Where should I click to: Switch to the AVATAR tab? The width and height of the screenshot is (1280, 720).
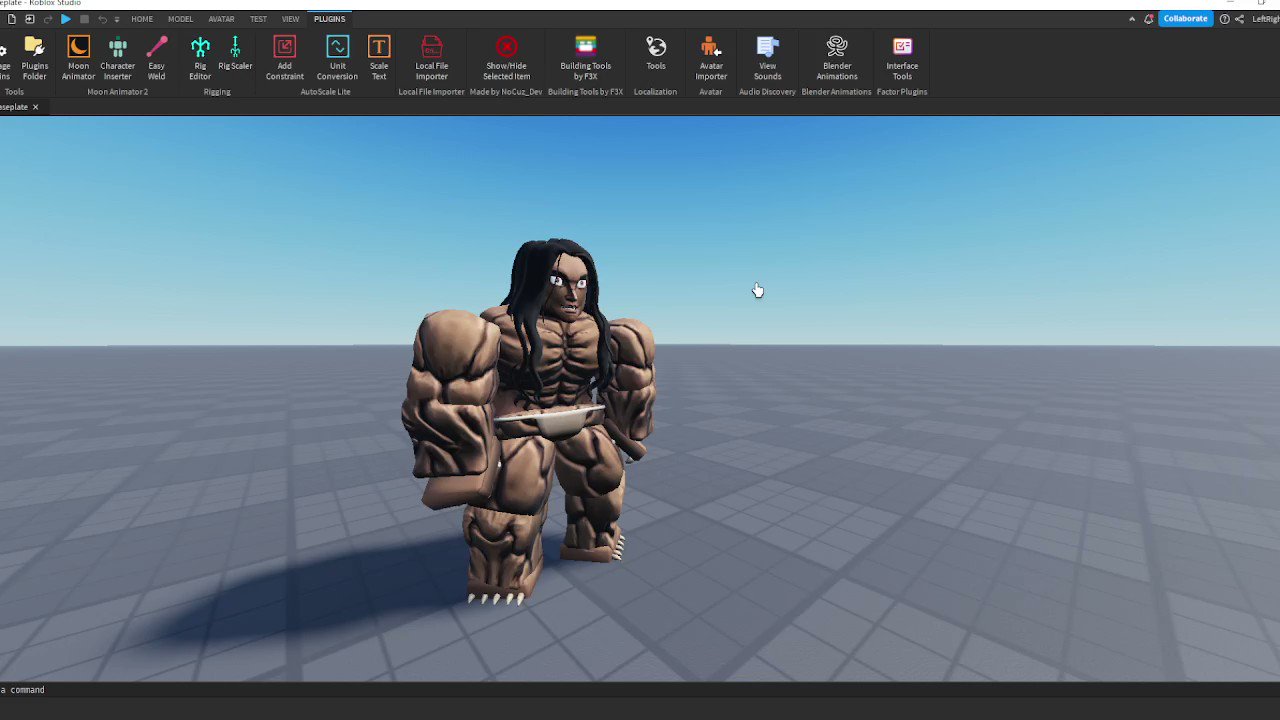(x=221, y=19)
